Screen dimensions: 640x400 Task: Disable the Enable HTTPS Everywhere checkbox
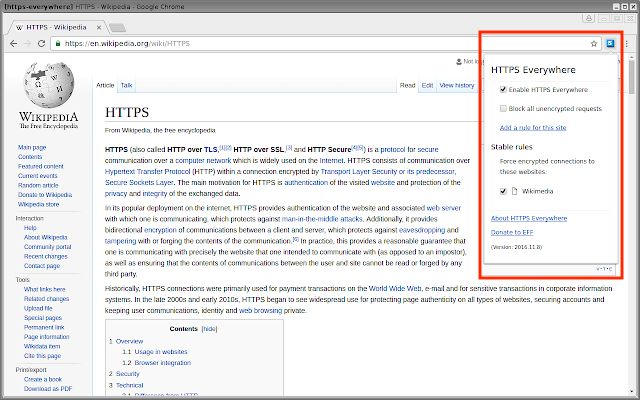click(503, 89)
